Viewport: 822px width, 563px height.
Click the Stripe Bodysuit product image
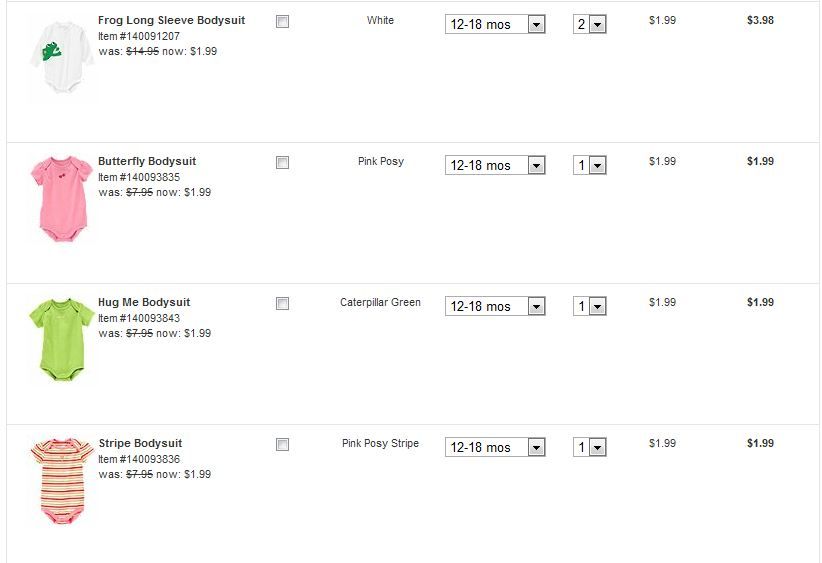click(x=61, y=479)
